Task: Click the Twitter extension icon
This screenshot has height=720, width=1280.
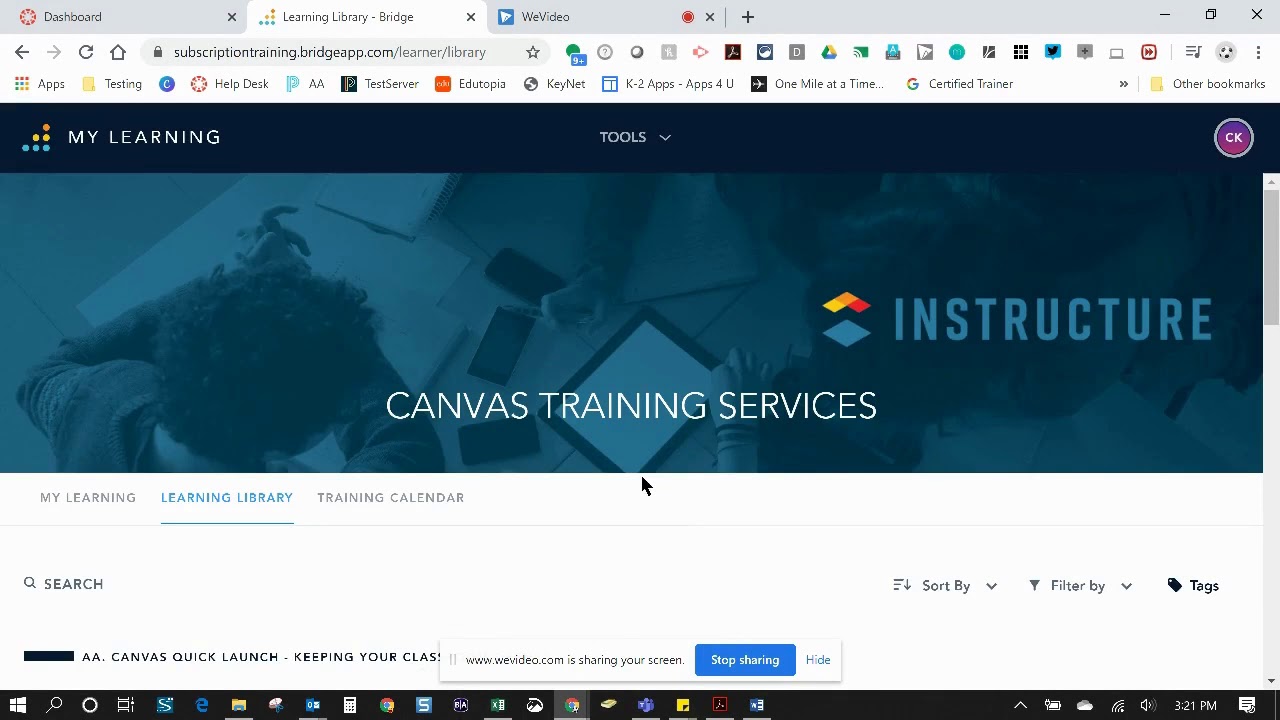Action: coord(1053,52)
